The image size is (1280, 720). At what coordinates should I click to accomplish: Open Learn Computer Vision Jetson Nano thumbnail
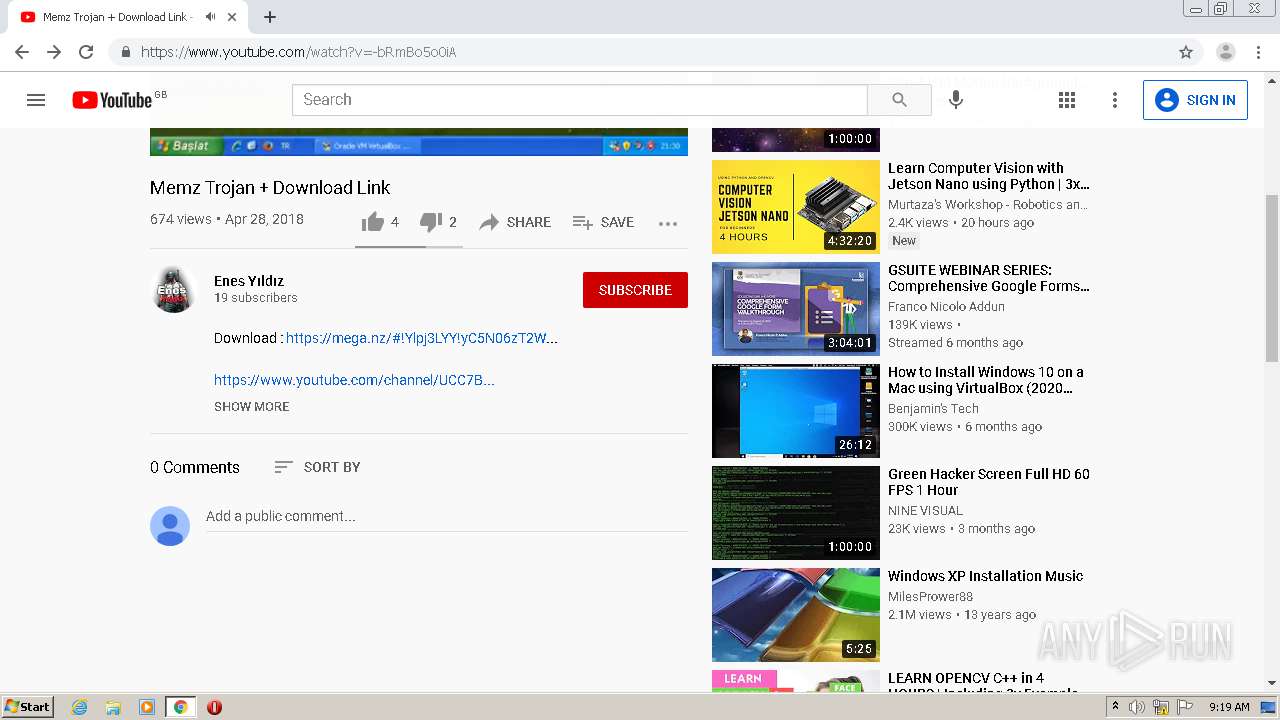pyautogui.click(x=796, y=207)
